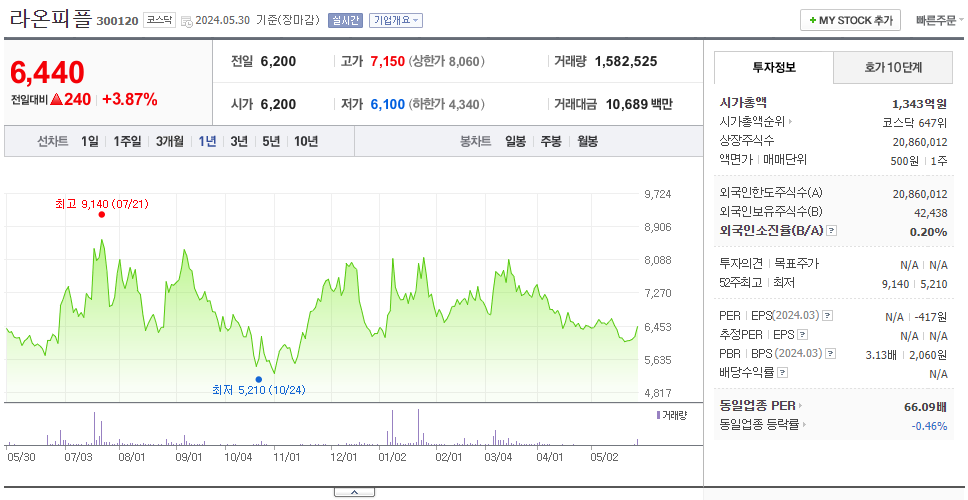Click the 하한가 4,340 text
The width and height of the screenshot is (968, 500).
point(446,105)
